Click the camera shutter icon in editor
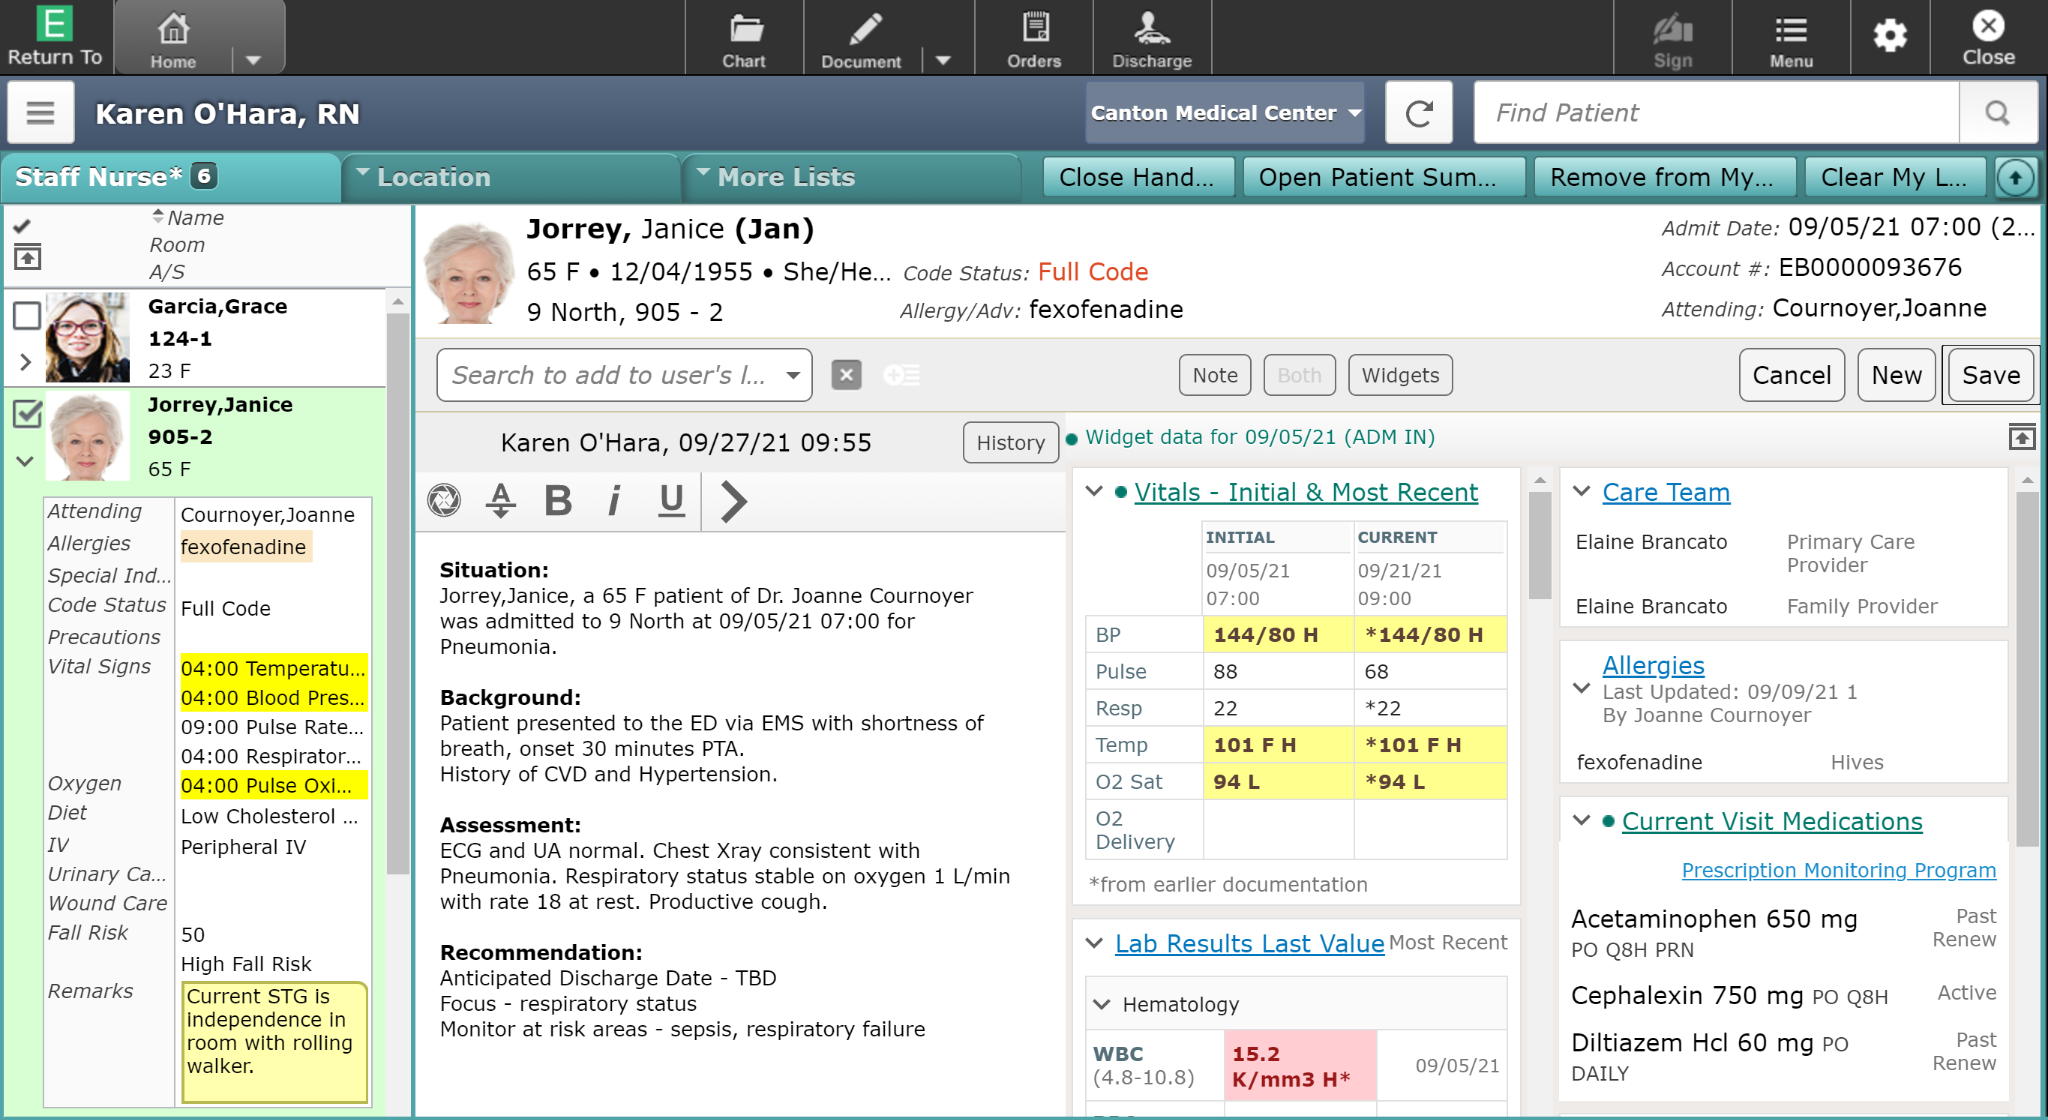 [x=444, y=500]
